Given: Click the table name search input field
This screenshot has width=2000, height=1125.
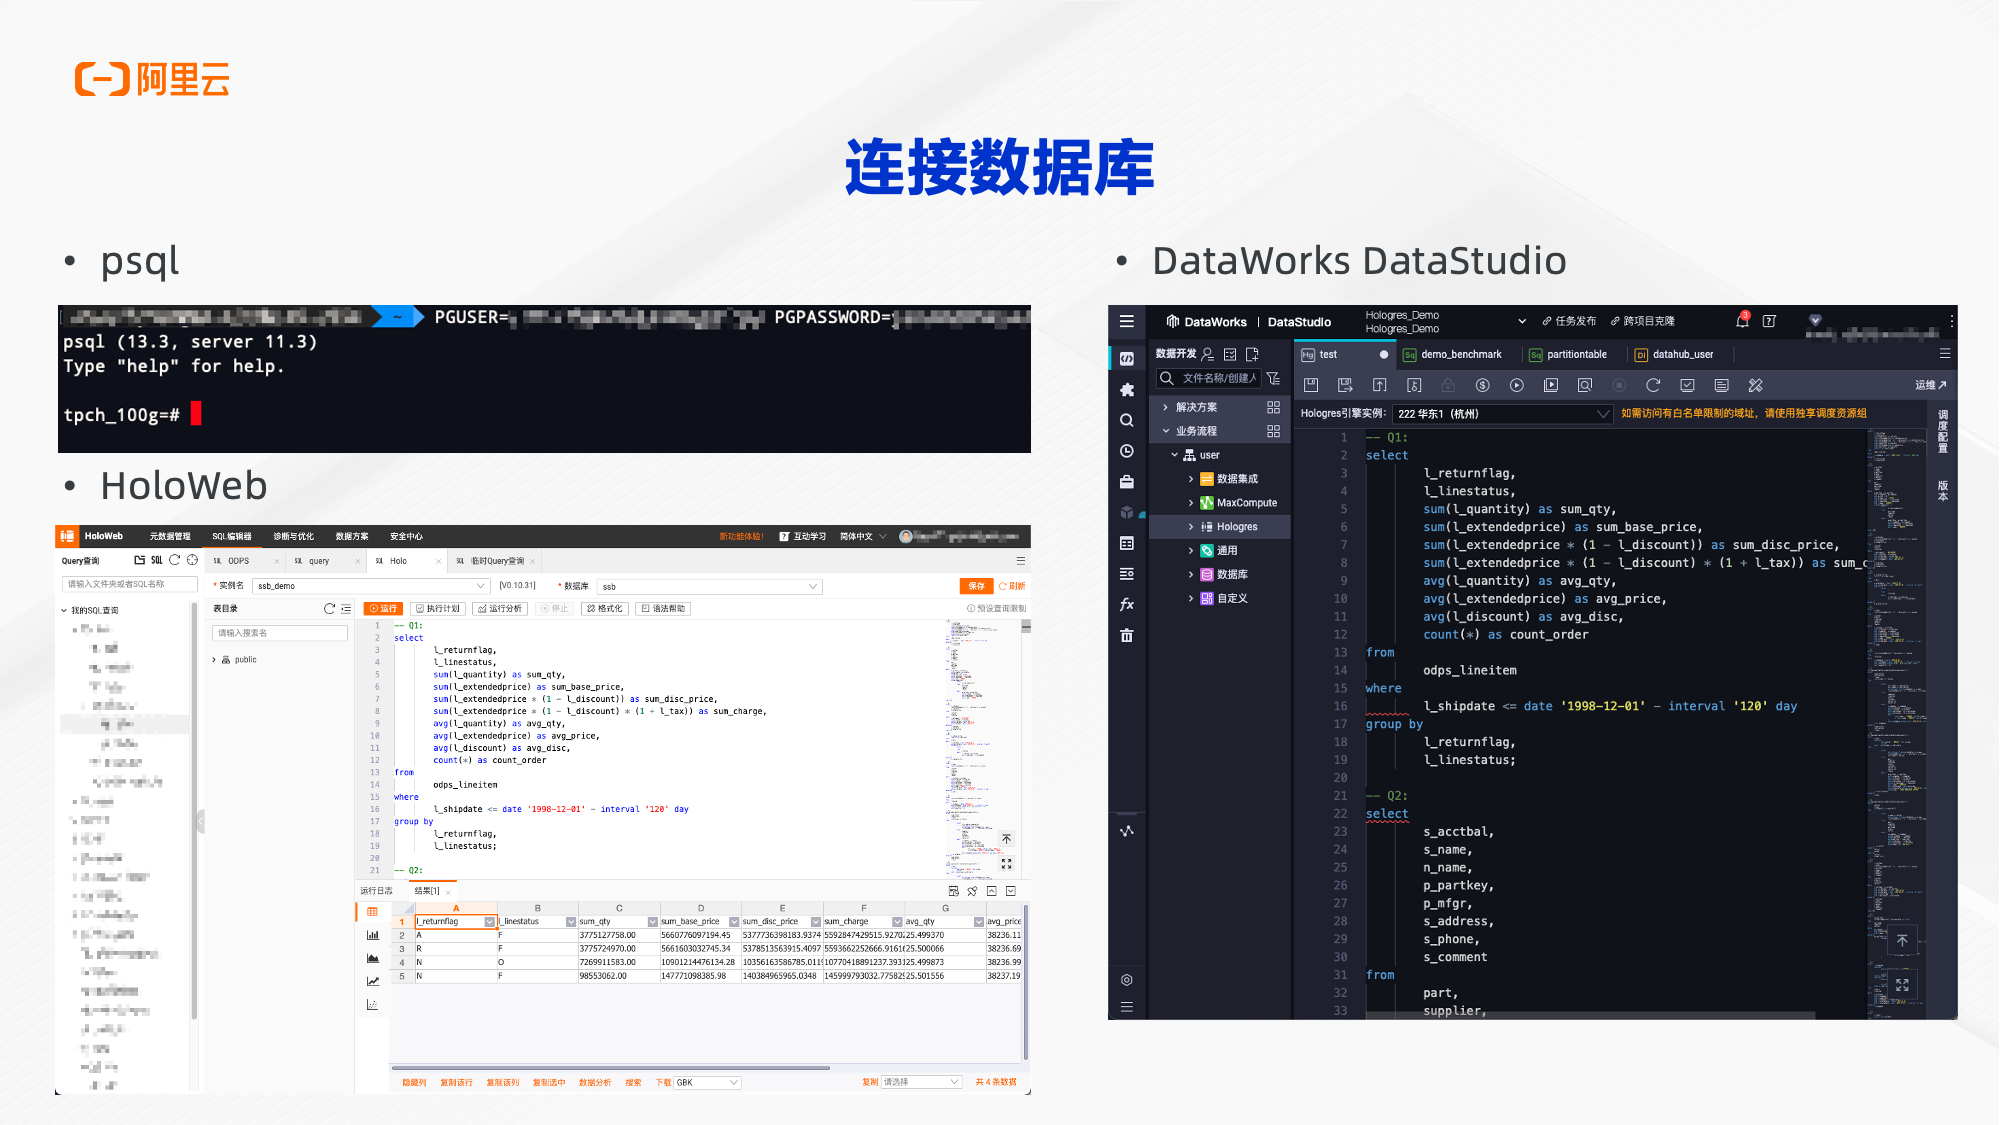Looking at the screenshot, I should tap(280, 633).
